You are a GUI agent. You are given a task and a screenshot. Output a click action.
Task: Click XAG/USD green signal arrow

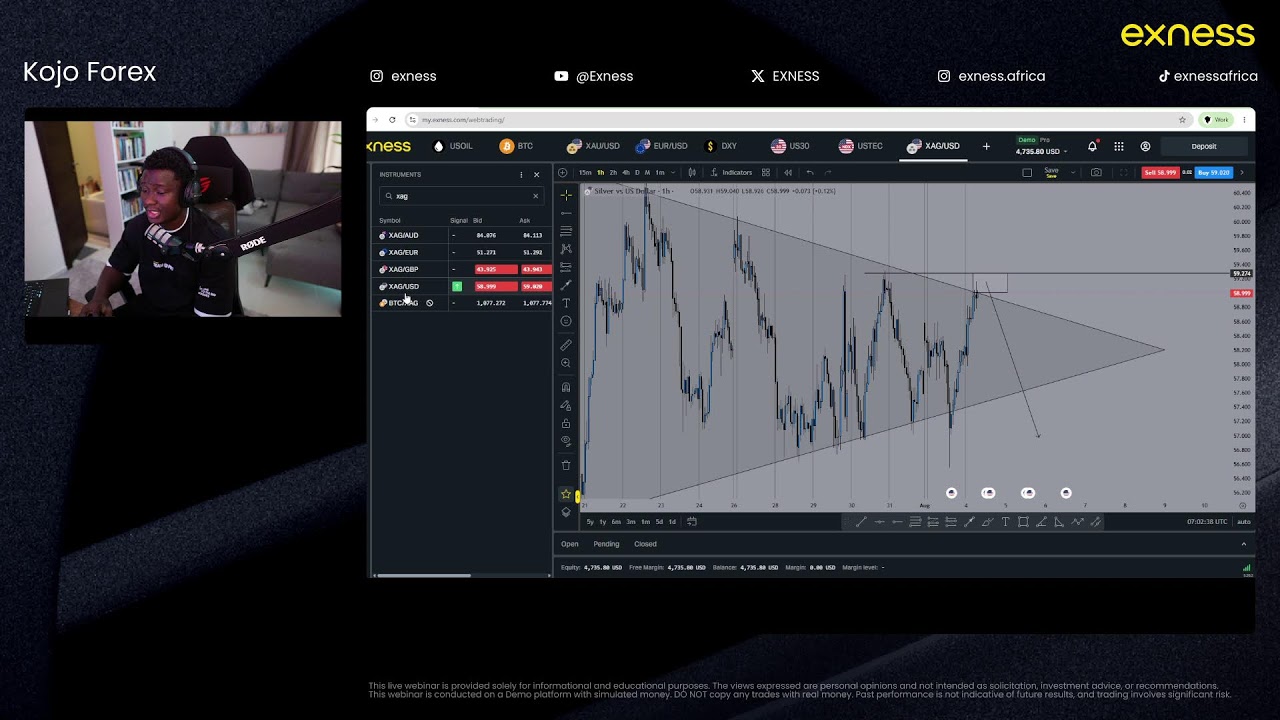(x=457, y=286)
